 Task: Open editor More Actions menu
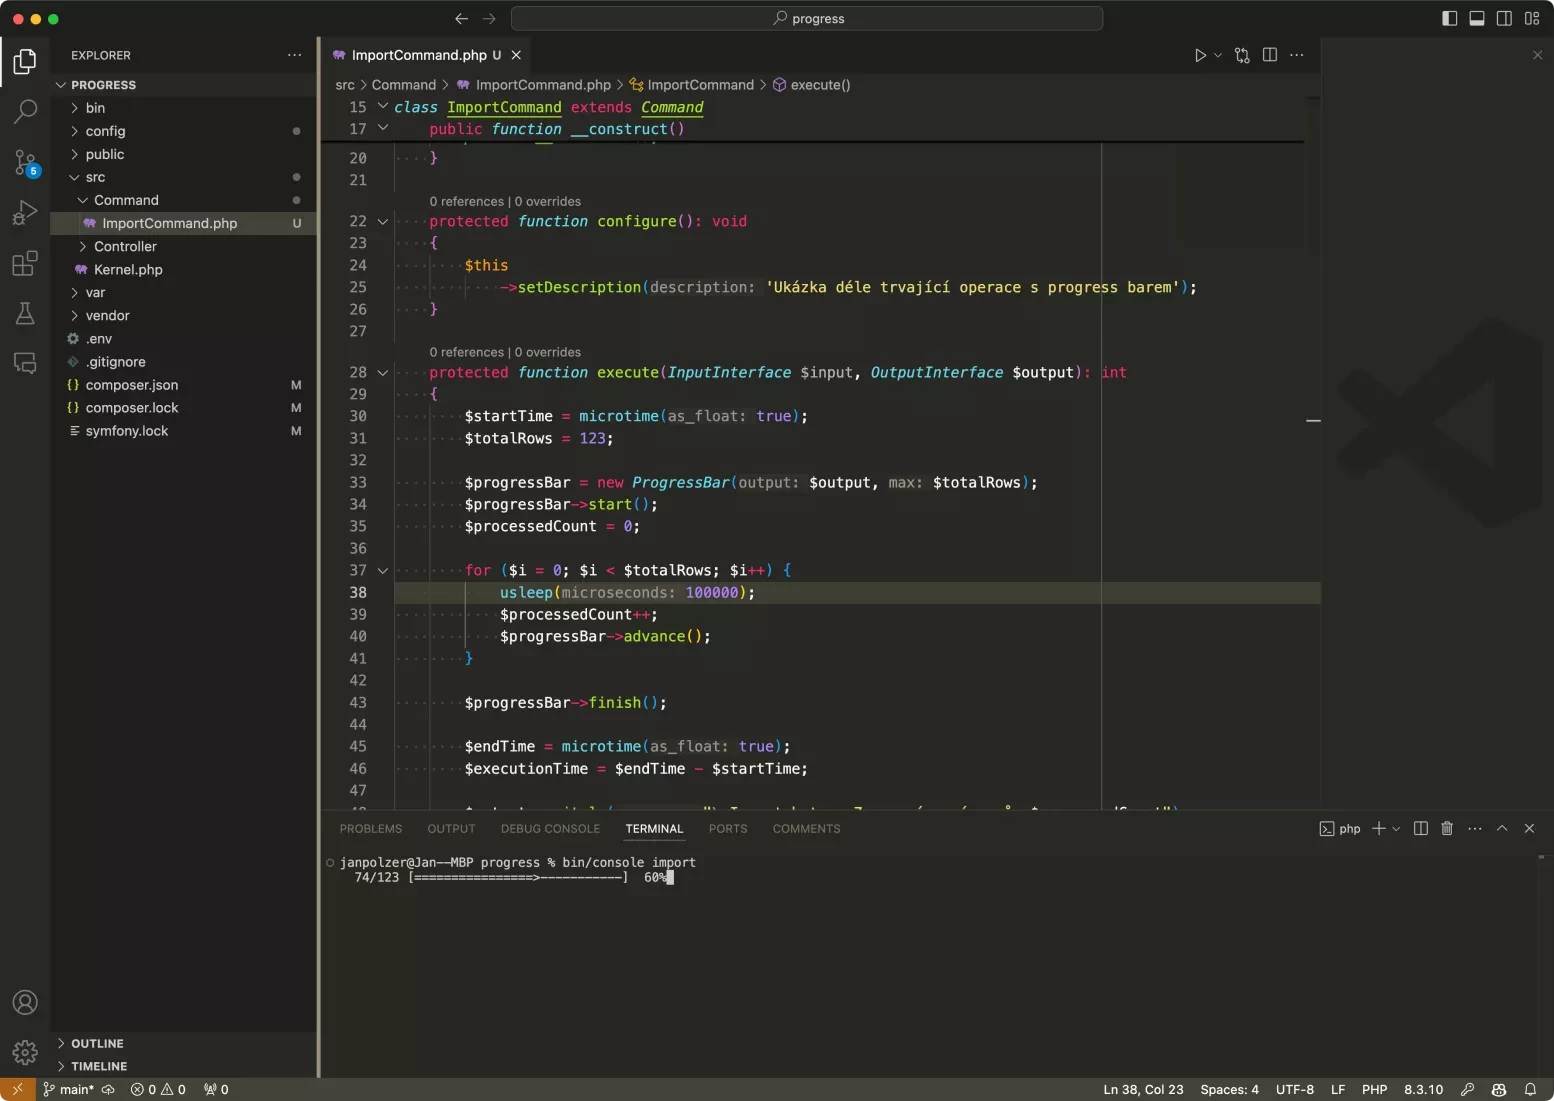coord(1297,55)
